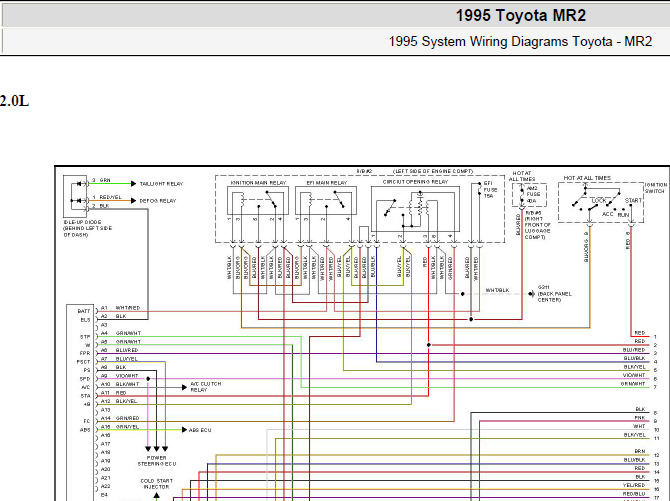The image size is (670, 501).
Task: Click the '2.0L' section heading
Action: click(14, 101)
